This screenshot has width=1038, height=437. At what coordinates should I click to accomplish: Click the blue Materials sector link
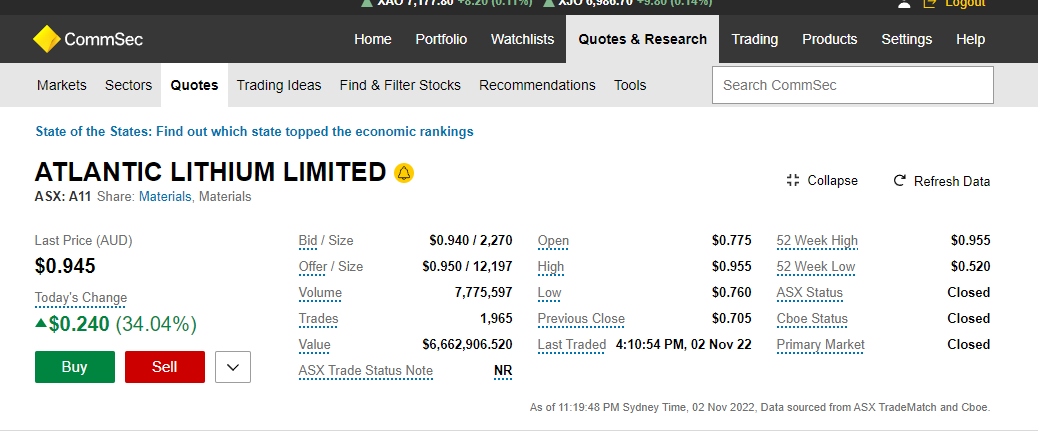pos(165,197)
